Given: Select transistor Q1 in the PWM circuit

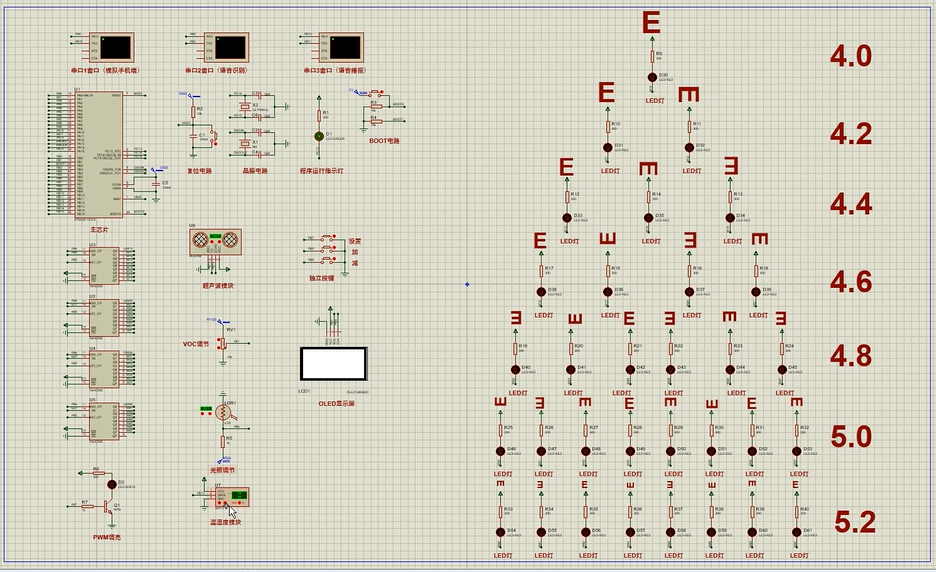Looking at the screenshot, I should tap(110, 506).
